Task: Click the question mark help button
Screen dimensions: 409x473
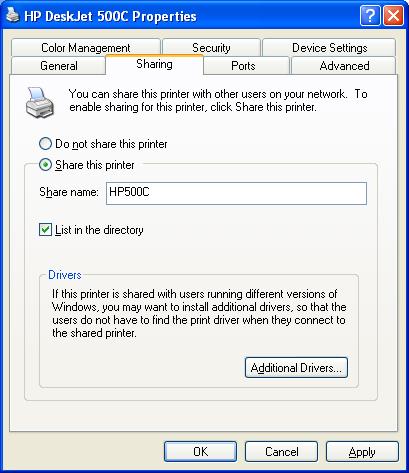Action: click(x=370, y=15)
